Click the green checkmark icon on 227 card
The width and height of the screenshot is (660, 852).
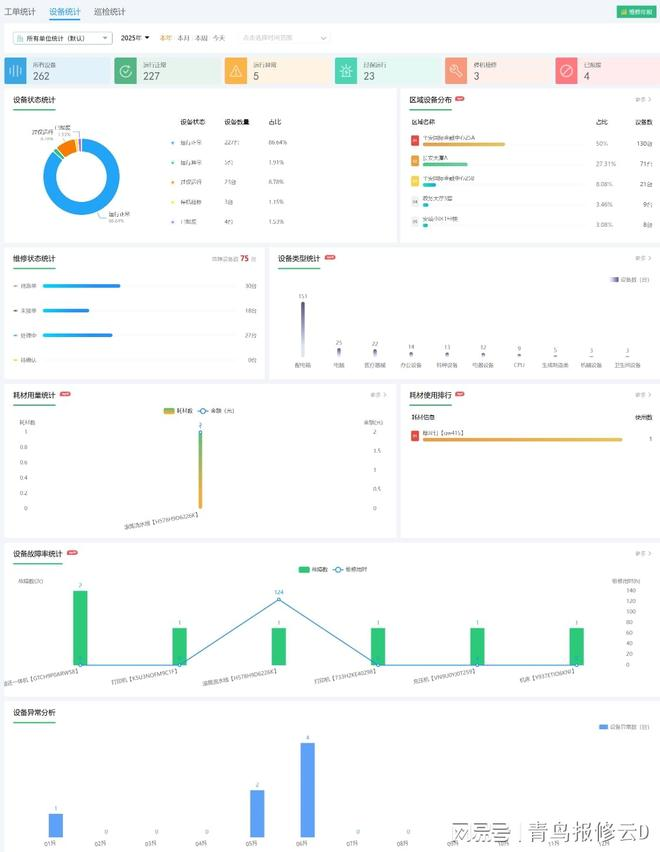pyautogui.click(x=126, y=71)
